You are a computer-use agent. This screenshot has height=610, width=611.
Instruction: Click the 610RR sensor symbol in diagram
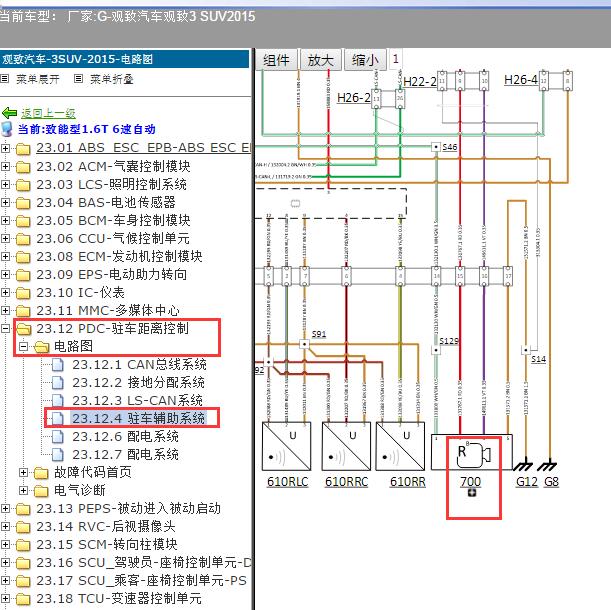tap(400, 446)
